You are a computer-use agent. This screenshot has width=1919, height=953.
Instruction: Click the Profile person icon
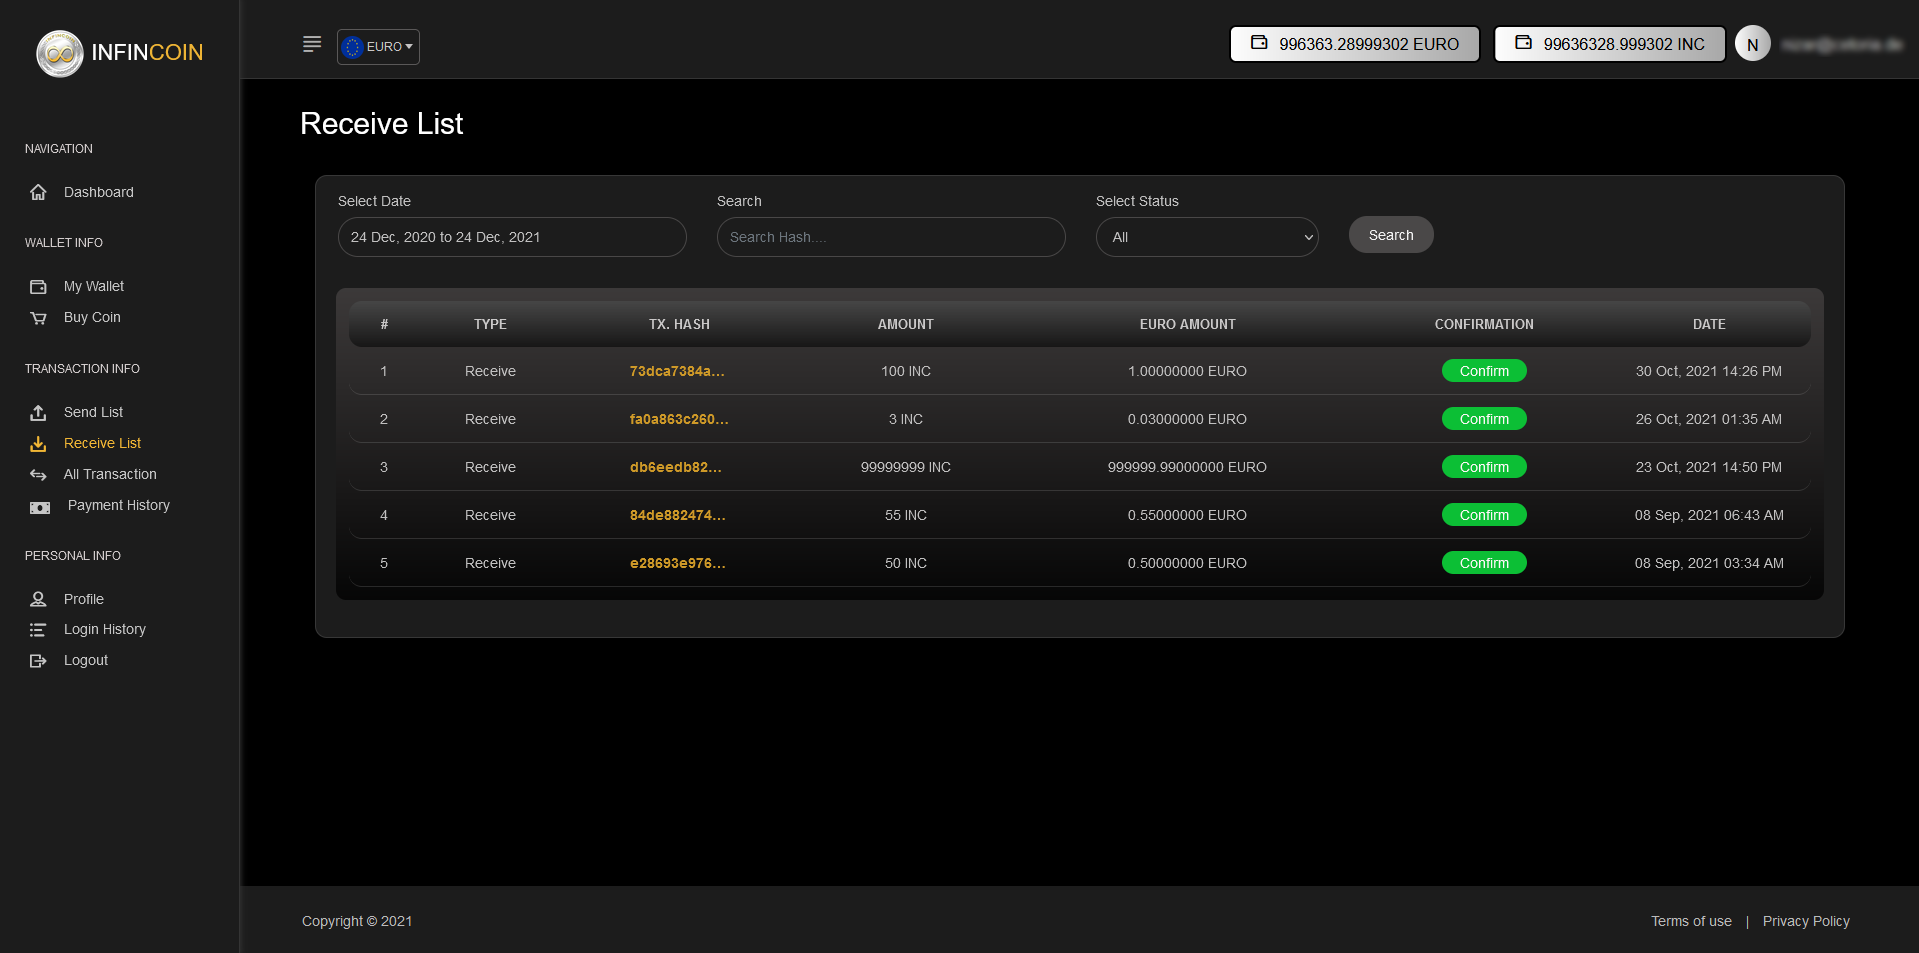pos(38,599)
